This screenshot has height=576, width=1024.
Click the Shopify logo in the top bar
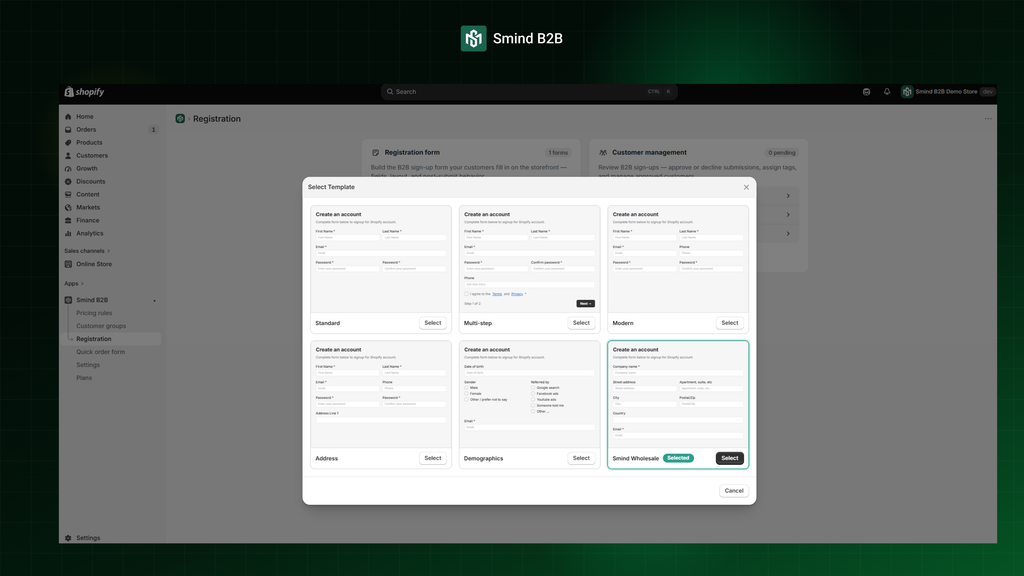tap(84, 92)
